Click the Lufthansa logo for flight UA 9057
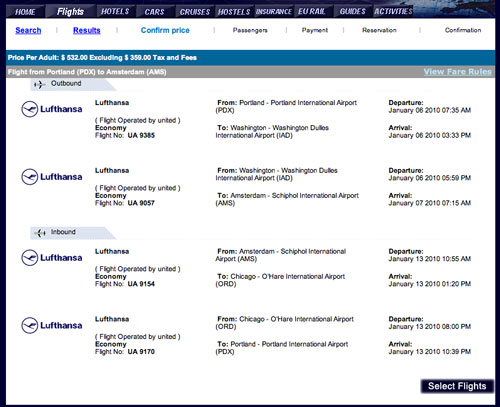This screenshot has width=500, height=407. coord(52,177)
